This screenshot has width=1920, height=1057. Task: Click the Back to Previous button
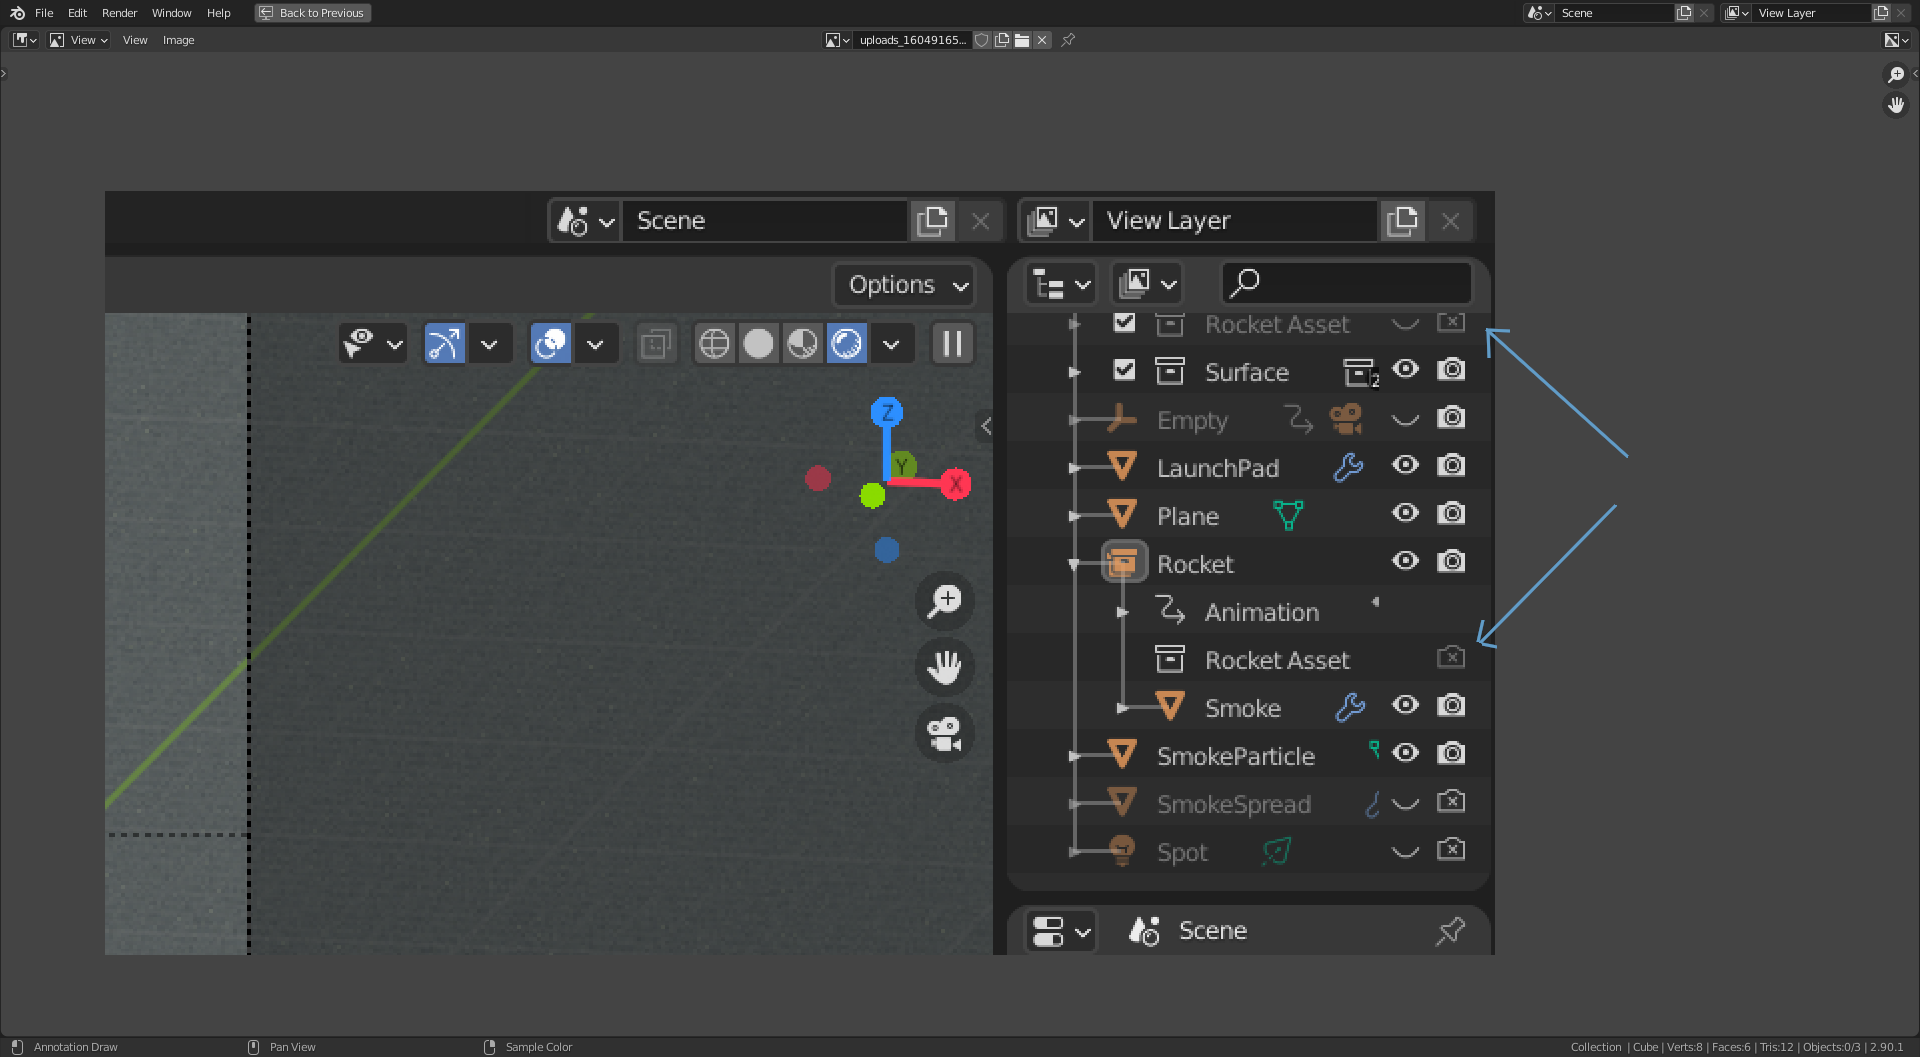[x=312, y=13]
